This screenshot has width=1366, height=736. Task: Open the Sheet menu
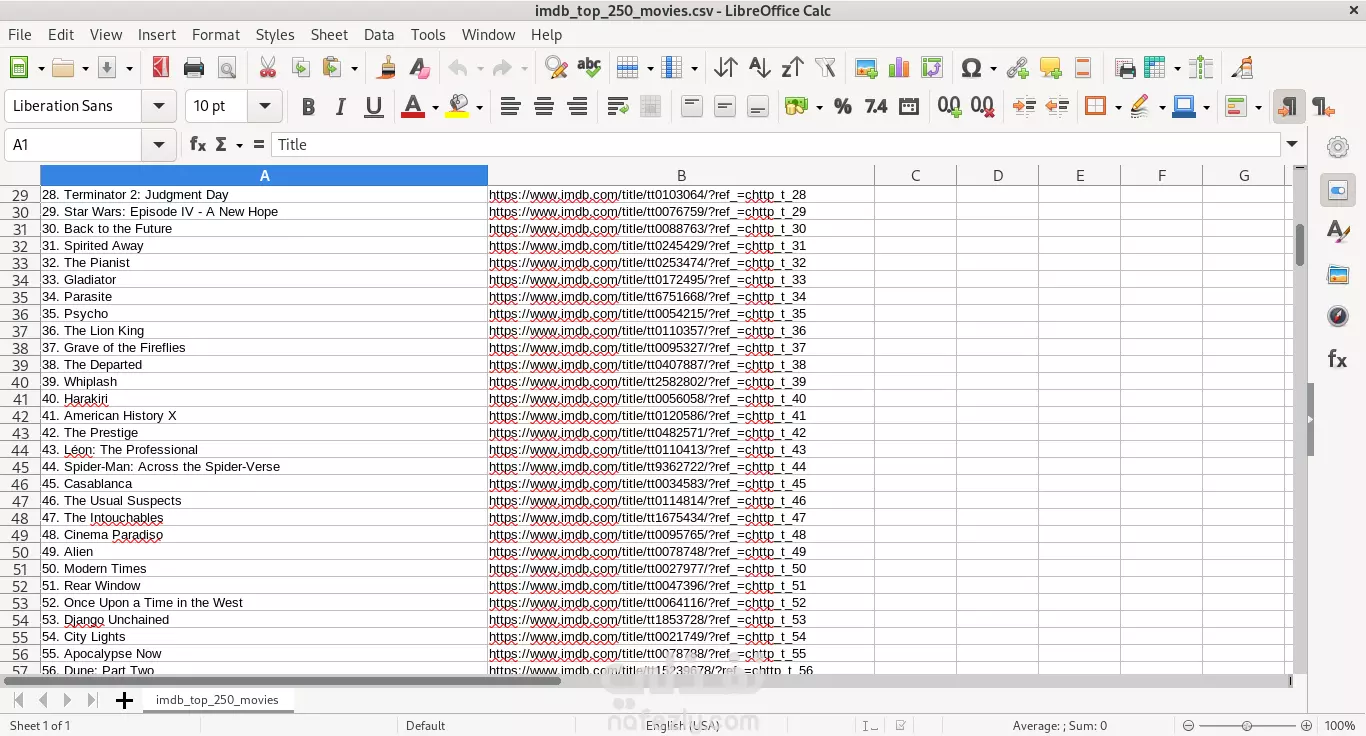[x=329, y=34]
